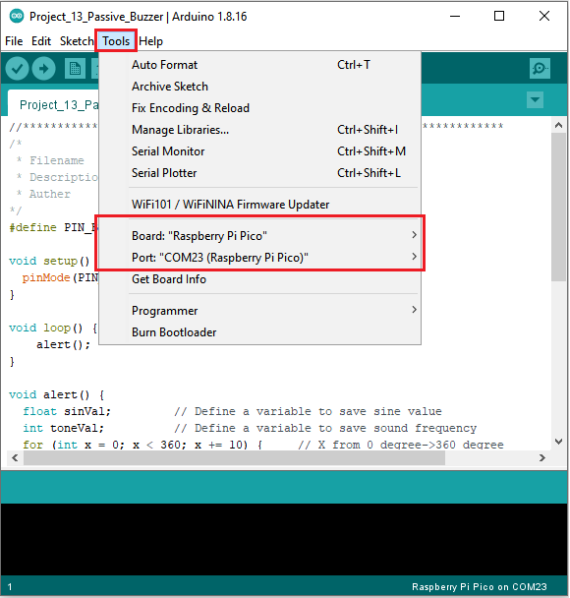Click the "for (int x = 0" code line
570x598 pixels.
(142, 445)
